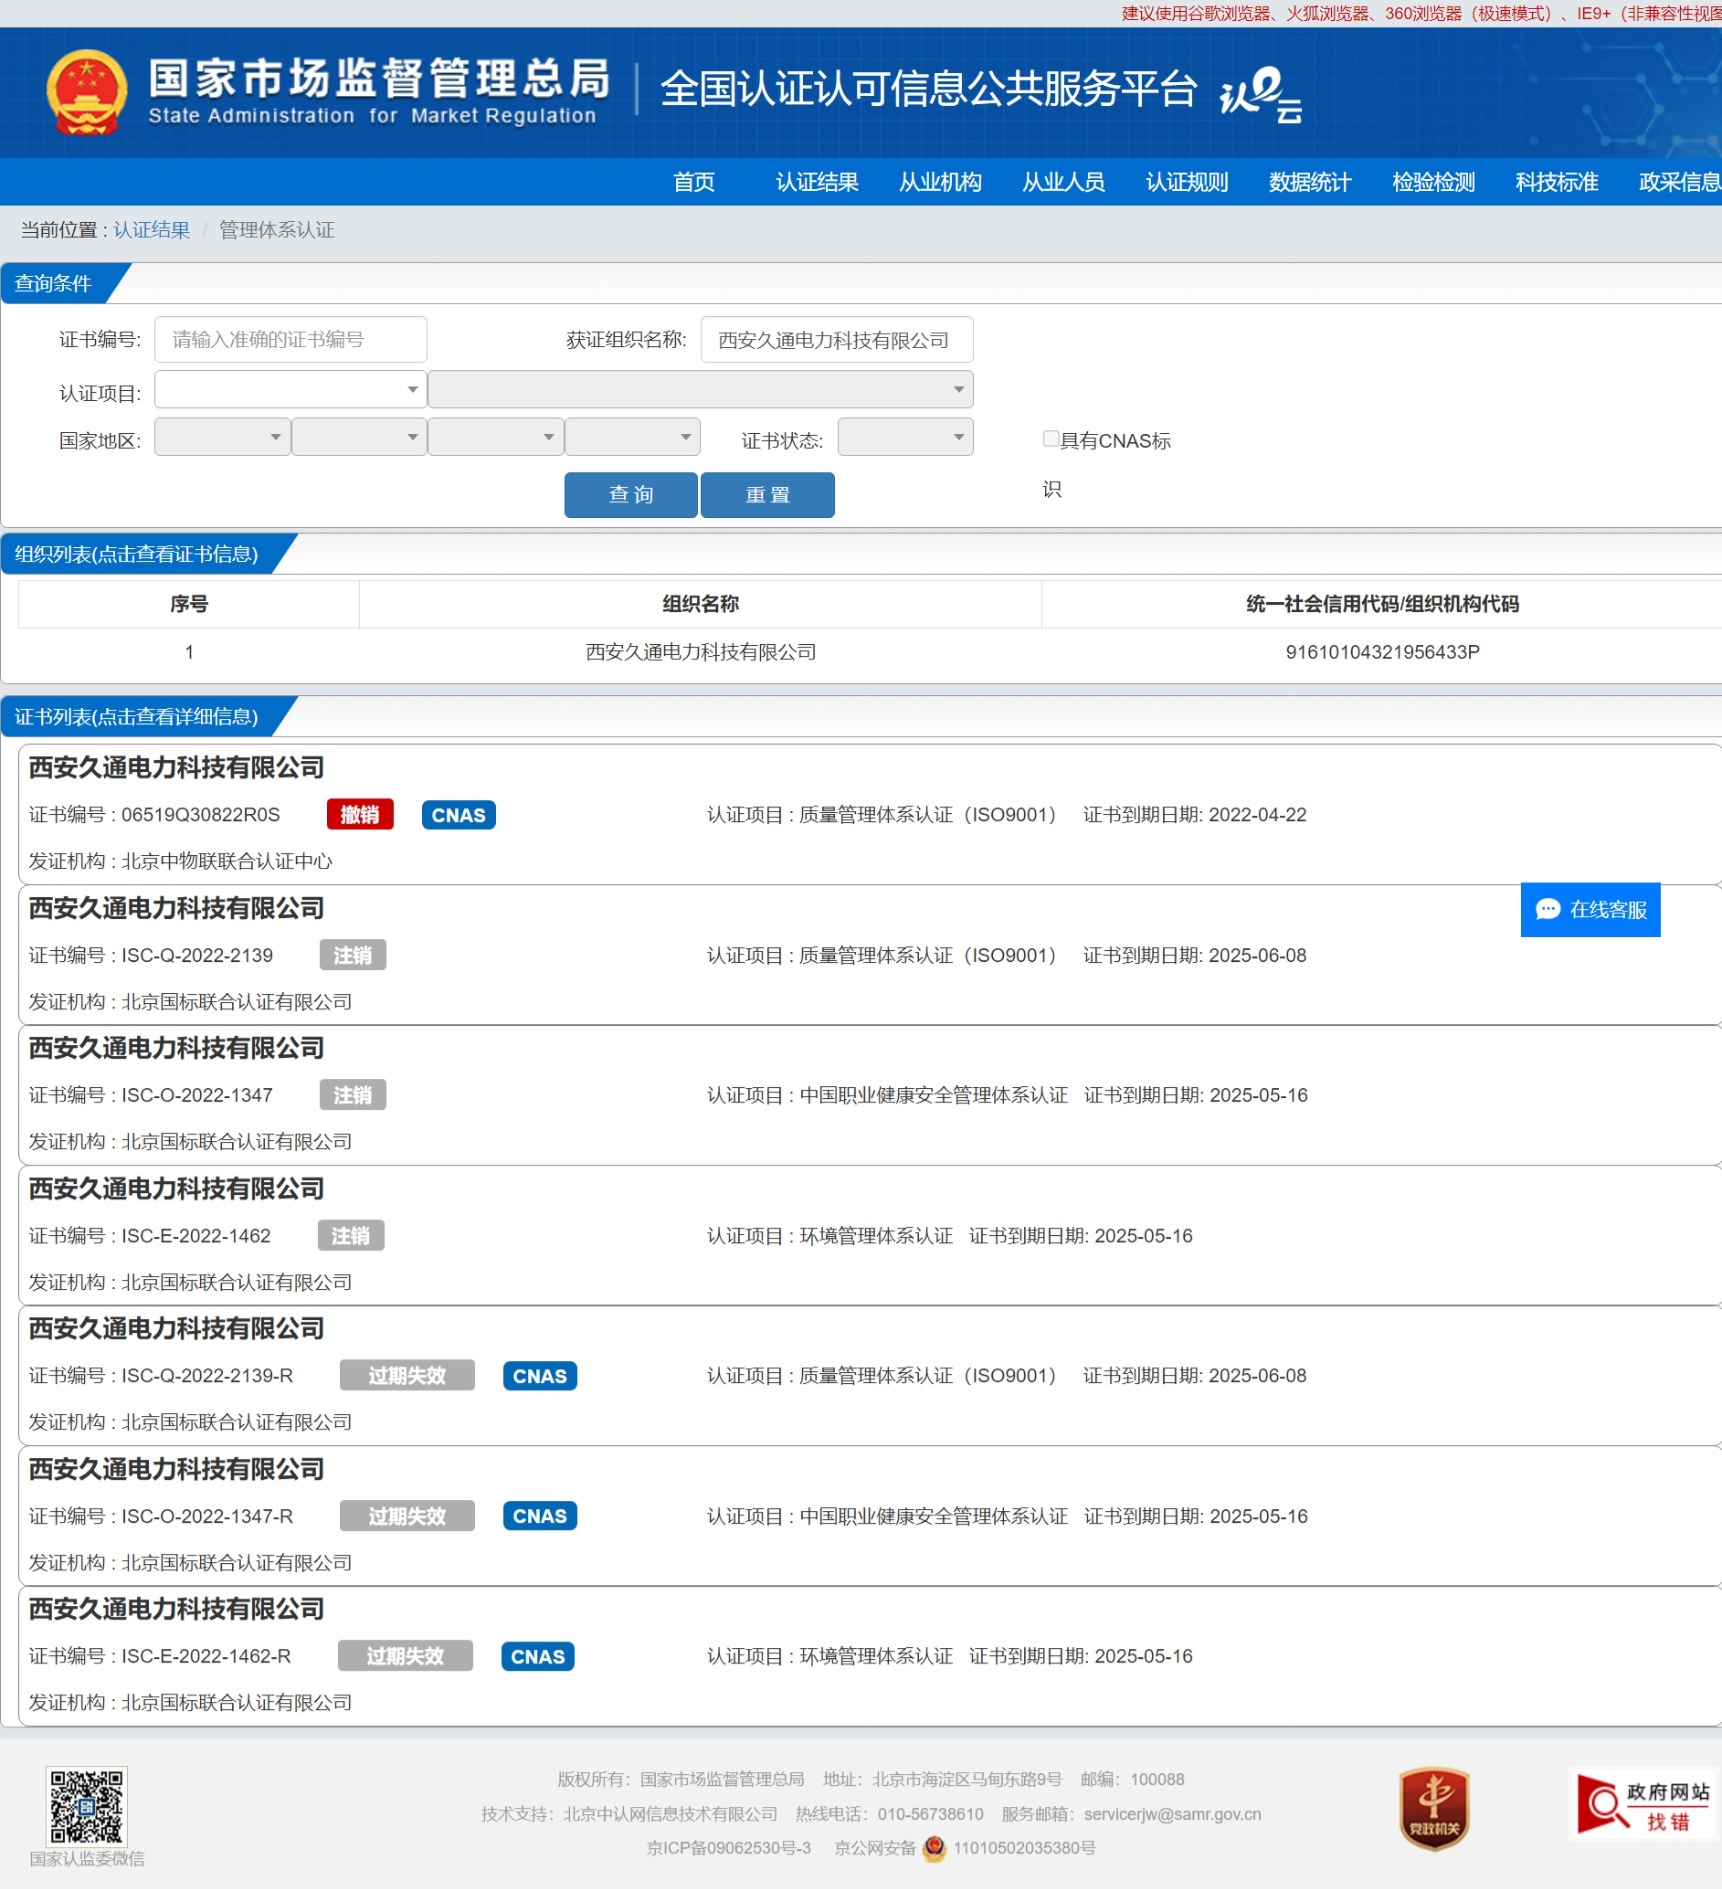Click CNAS badge on certificate ISC-O-2022-1347-R
The image size is (1722, 1889).
(540, 1516)
